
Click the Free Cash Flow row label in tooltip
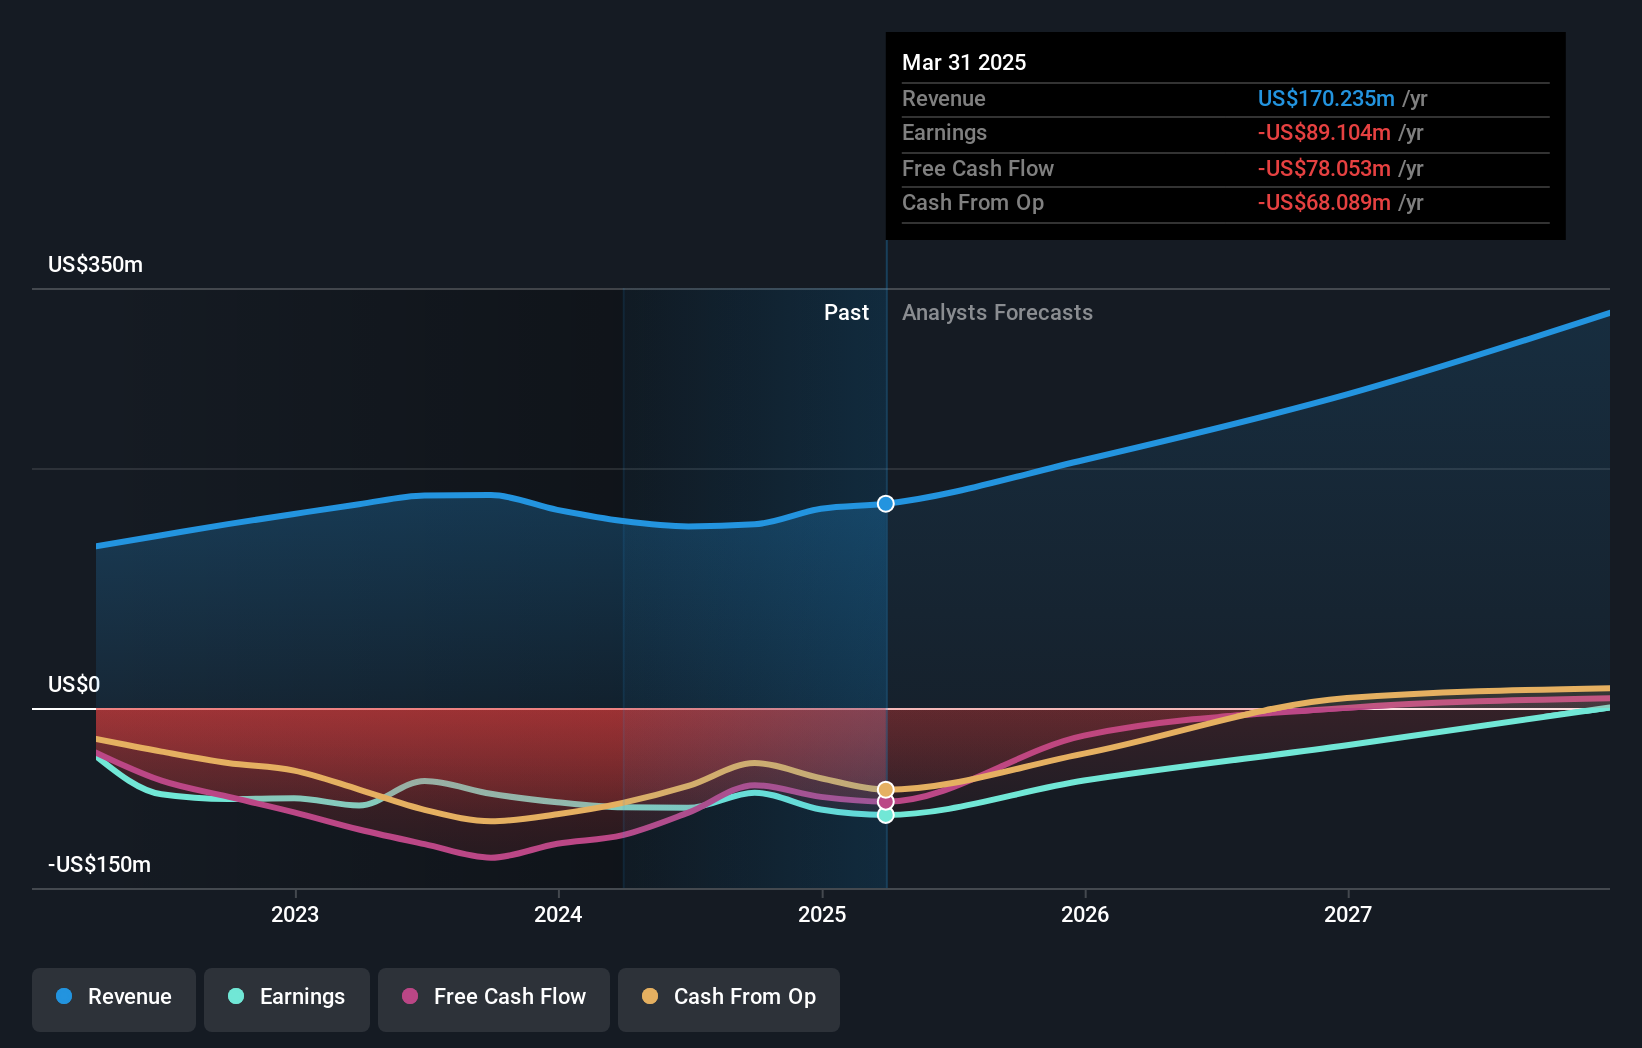coord(978,169)
